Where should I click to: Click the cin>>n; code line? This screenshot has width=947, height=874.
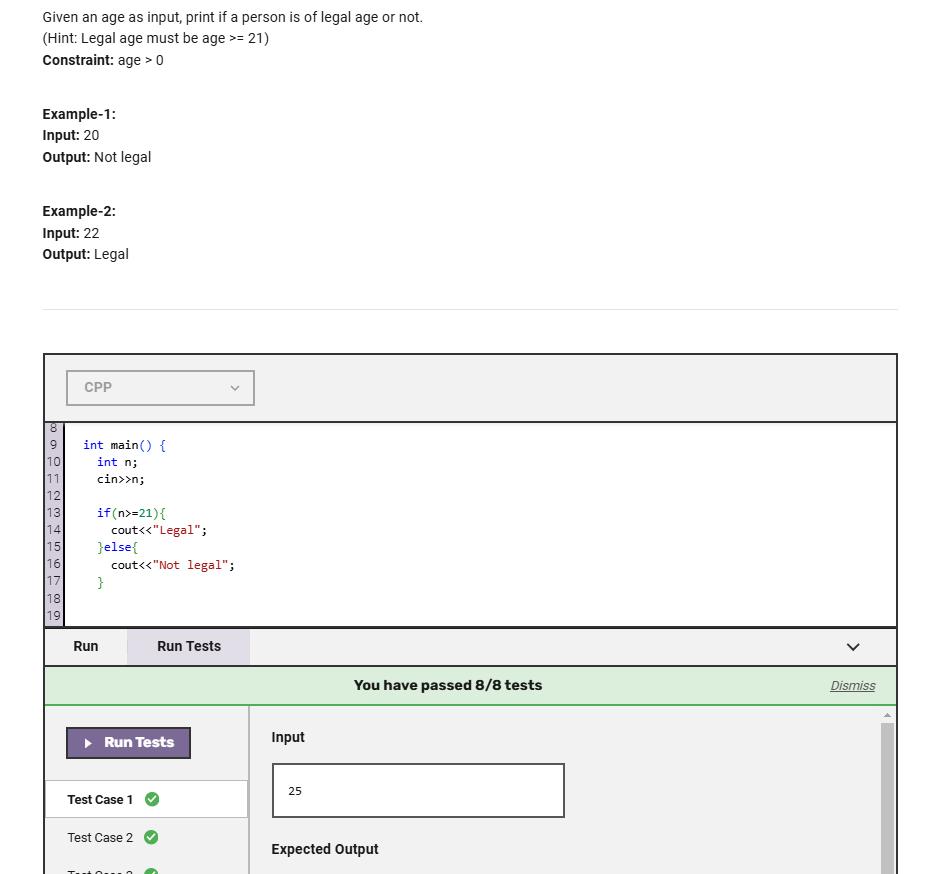[121, 479]
